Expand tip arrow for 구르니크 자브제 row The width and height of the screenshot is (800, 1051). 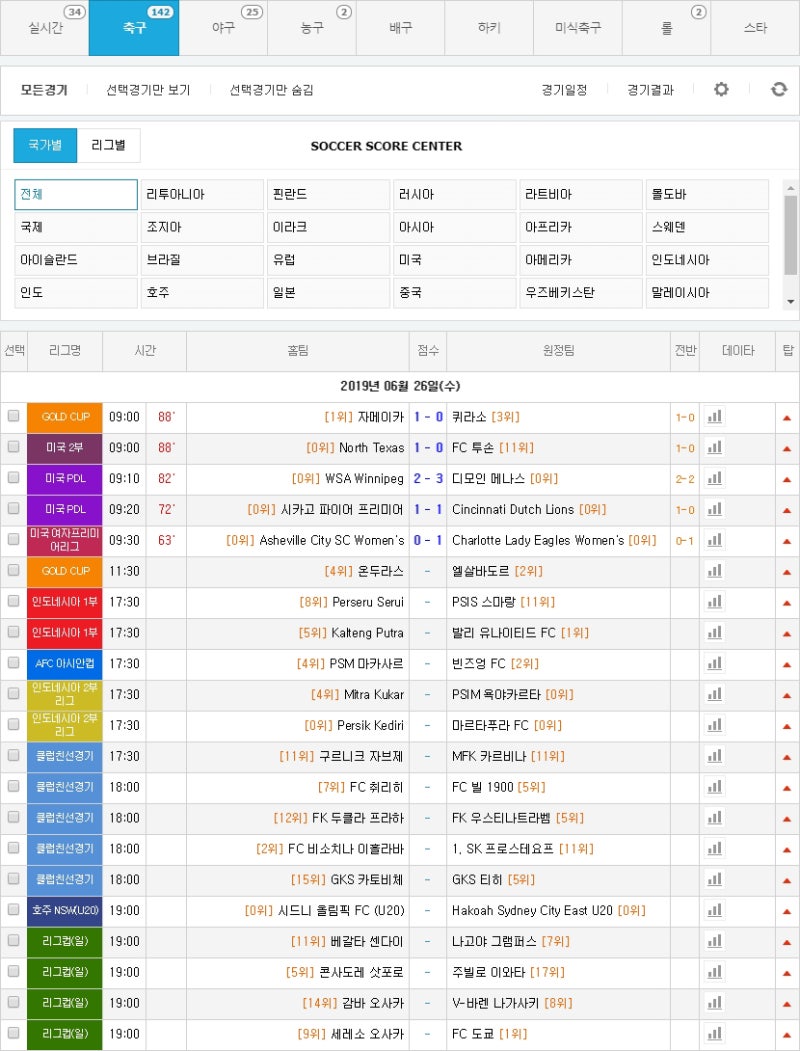[x=787, y=757]
